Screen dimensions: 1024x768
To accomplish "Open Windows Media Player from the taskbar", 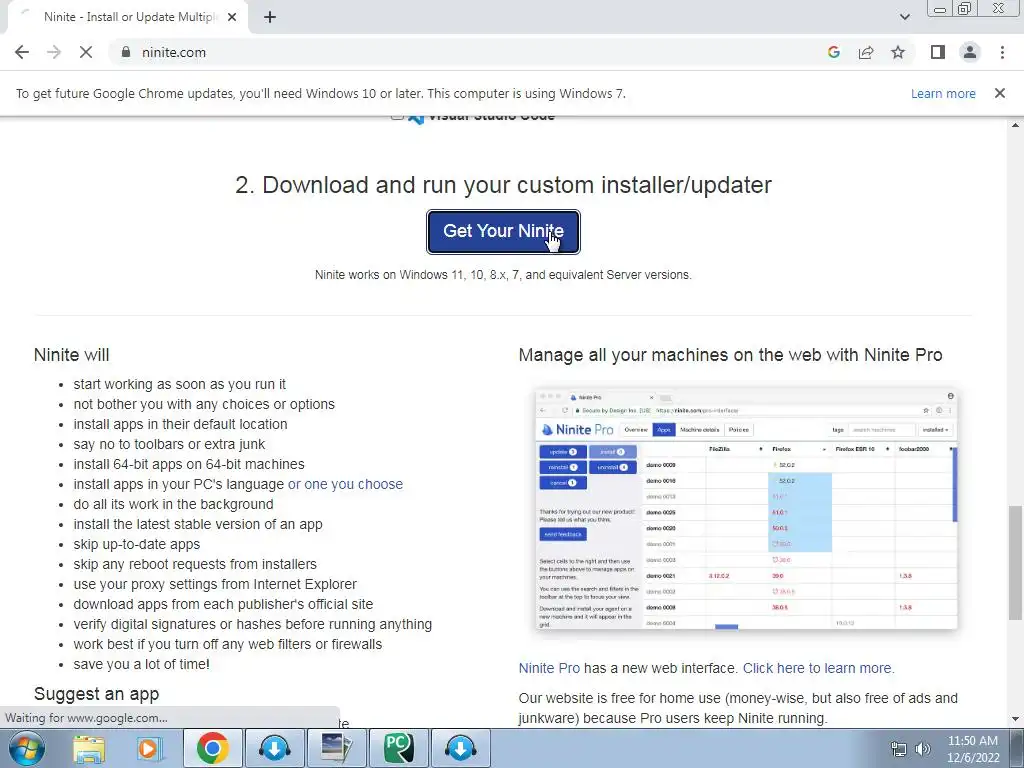I will 148,748.
